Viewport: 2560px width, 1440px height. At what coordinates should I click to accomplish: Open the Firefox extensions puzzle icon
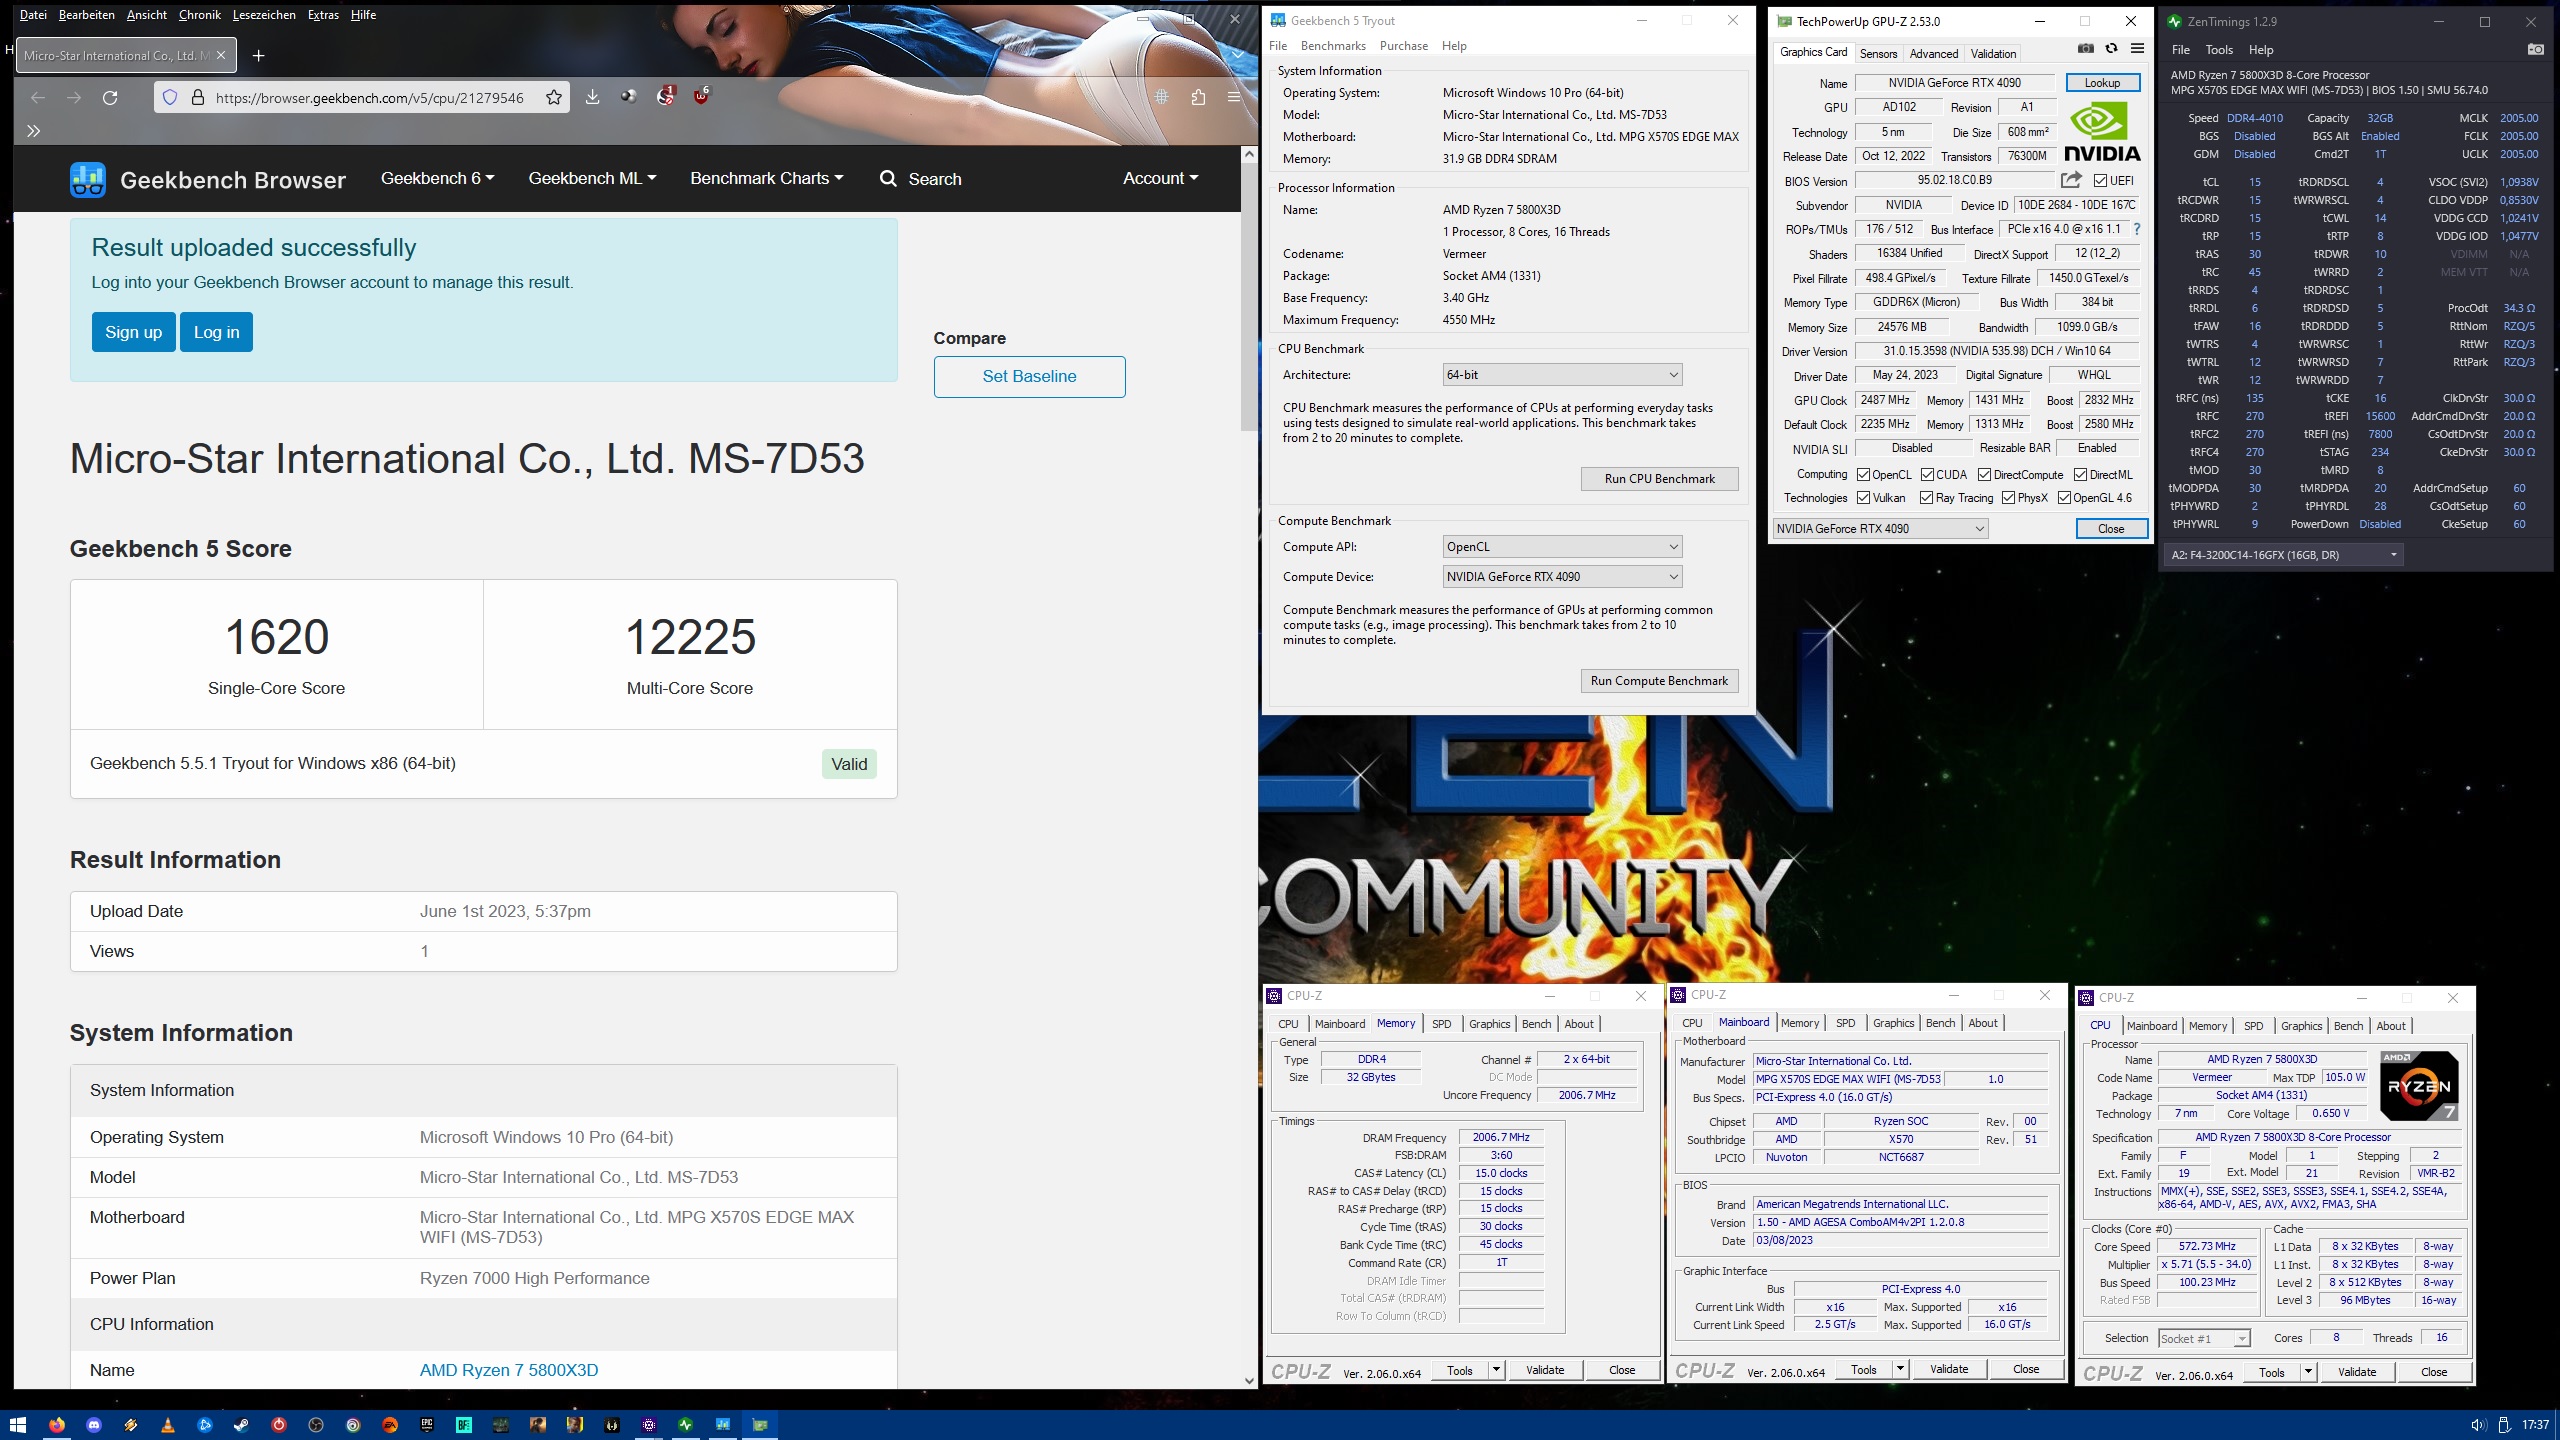click(1198, 97)
